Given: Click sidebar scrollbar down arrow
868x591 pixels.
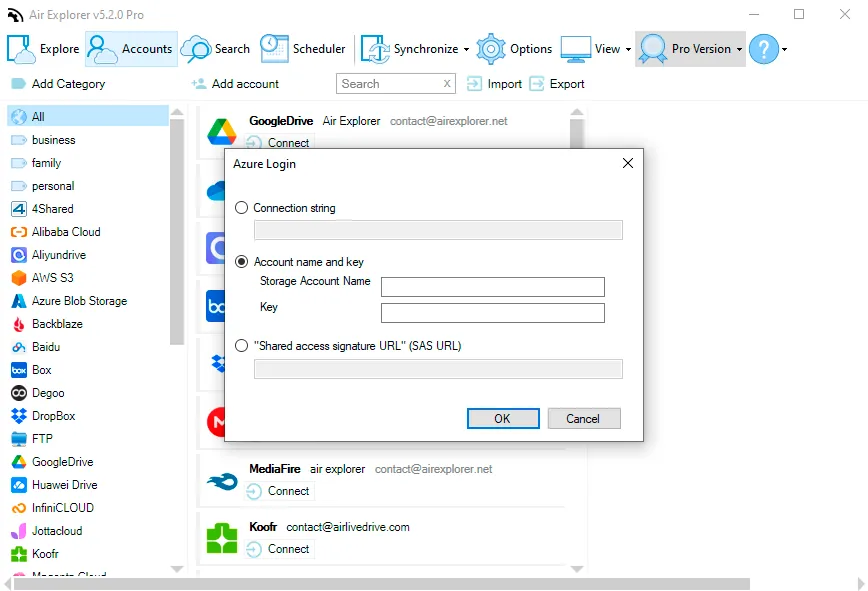Looking at the screenshot, I should click(x=177, y=568).
